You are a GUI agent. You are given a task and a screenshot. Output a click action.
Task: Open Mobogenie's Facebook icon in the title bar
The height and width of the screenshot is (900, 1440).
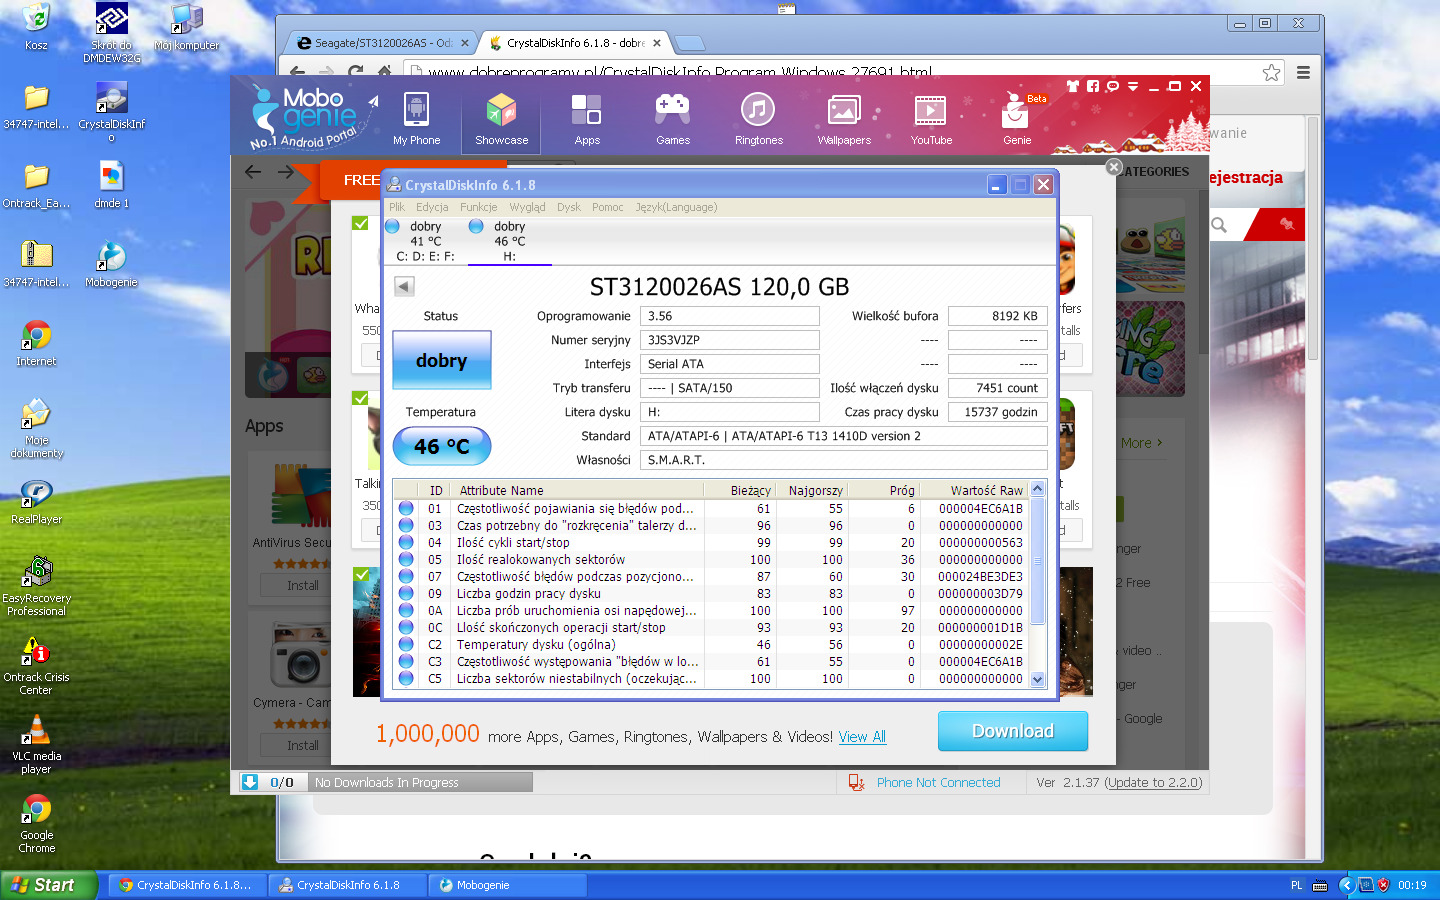[1092, 86]
